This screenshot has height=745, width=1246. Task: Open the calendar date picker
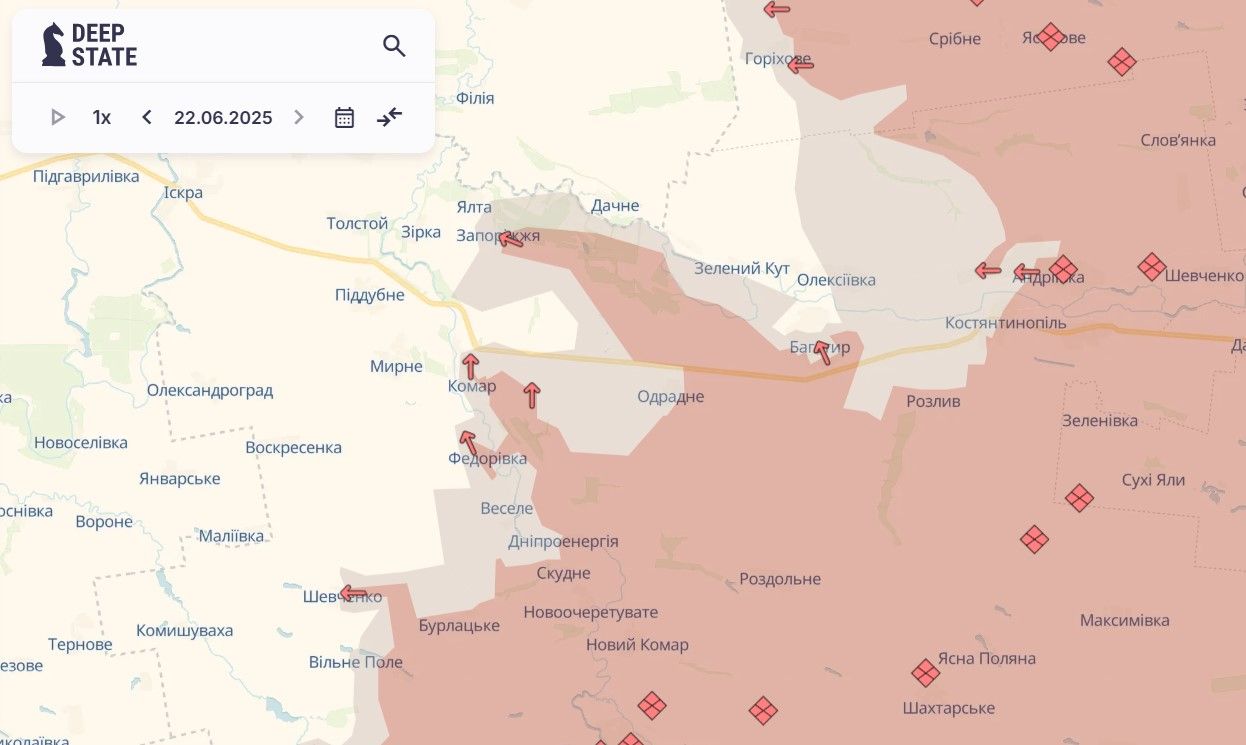pos(344,118)
